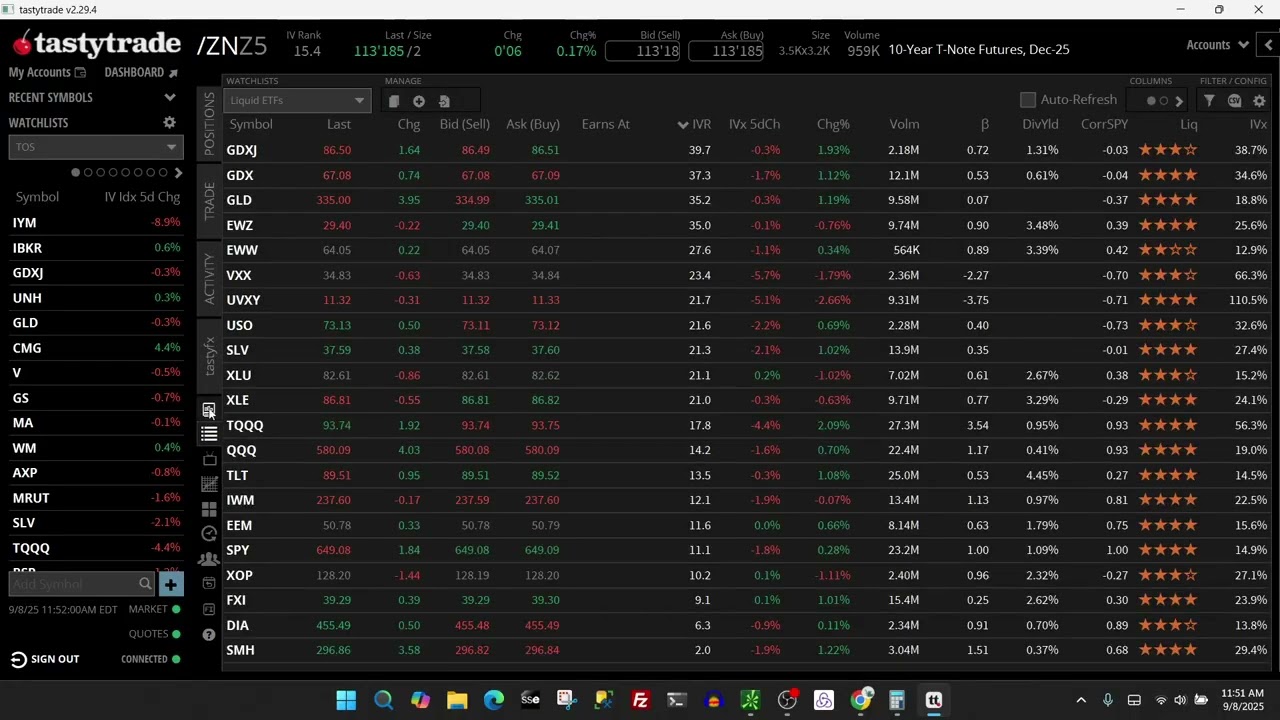The image size is (1280, 720).
Task: Select IBKR in the sidebar symbol list
Action: [x=96, y=248]
